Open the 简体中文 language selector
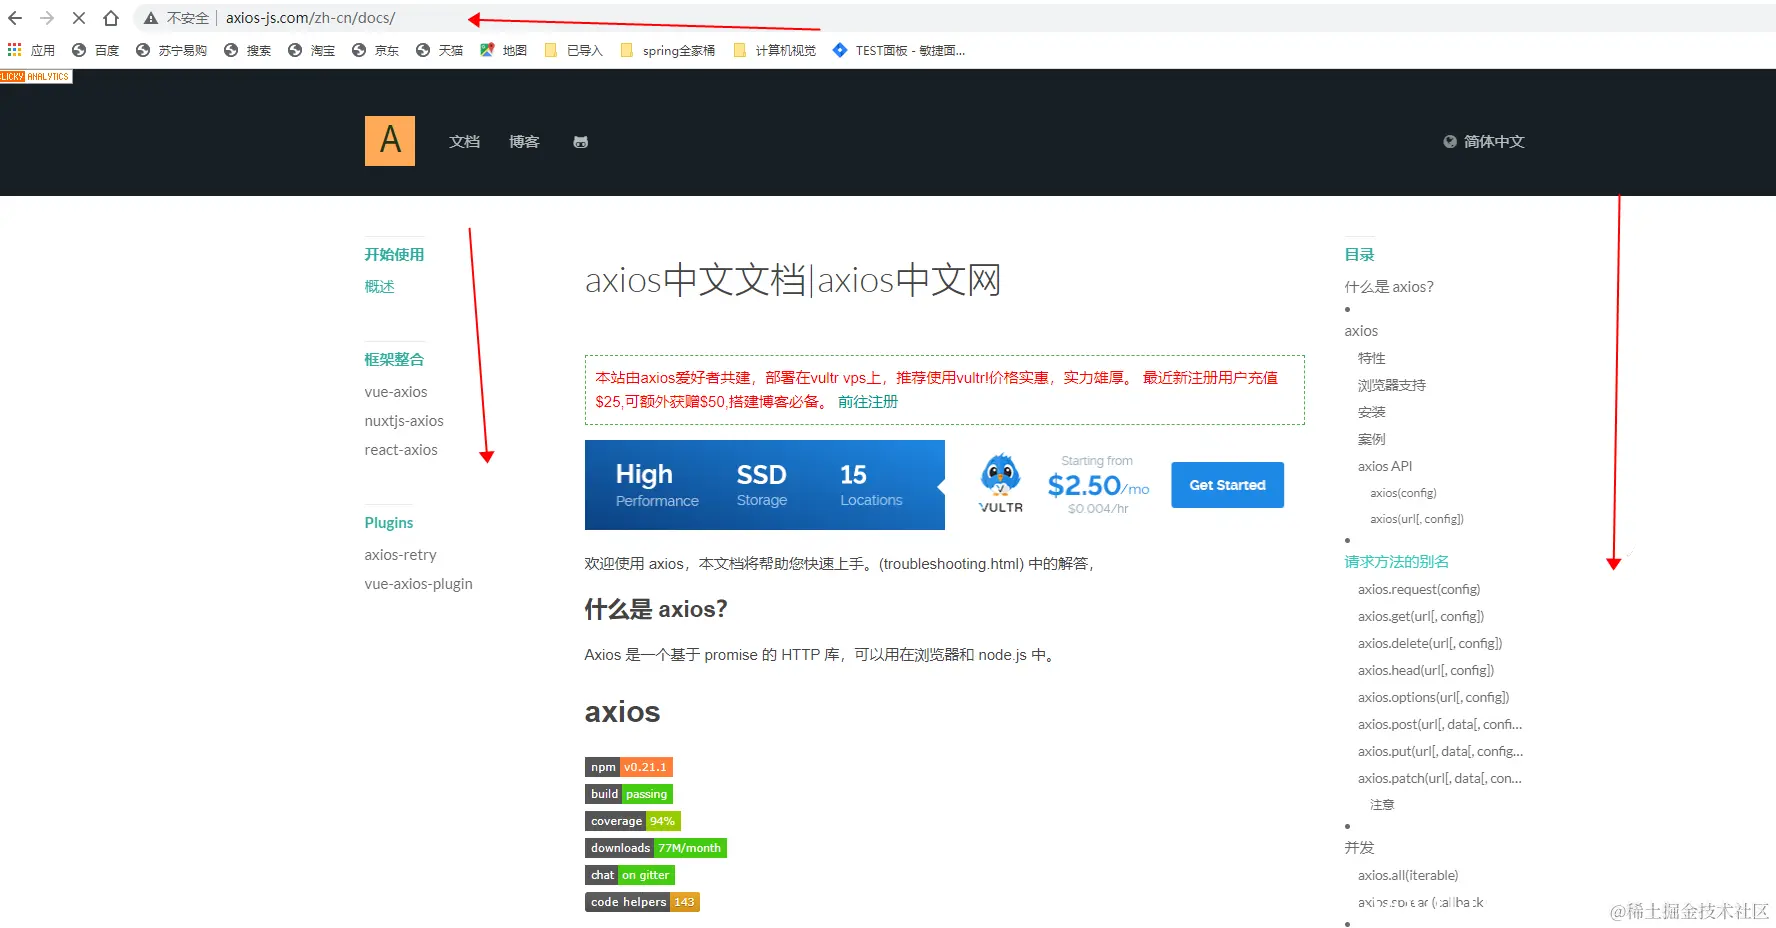 pyautogui.click(x=1484, y=142)
